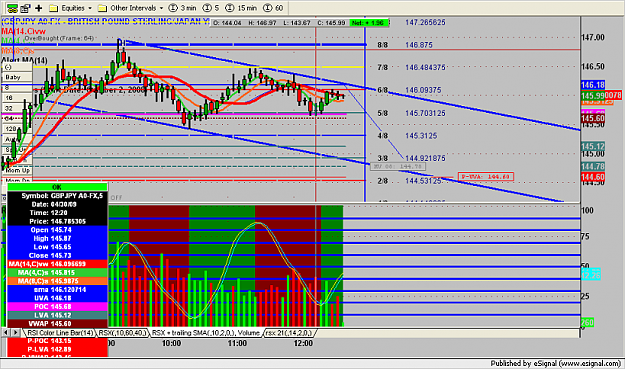Click the MA(4,C)s 145.815 green row
Viewport: 625px width, 369px height.
(x=57, y=273)
